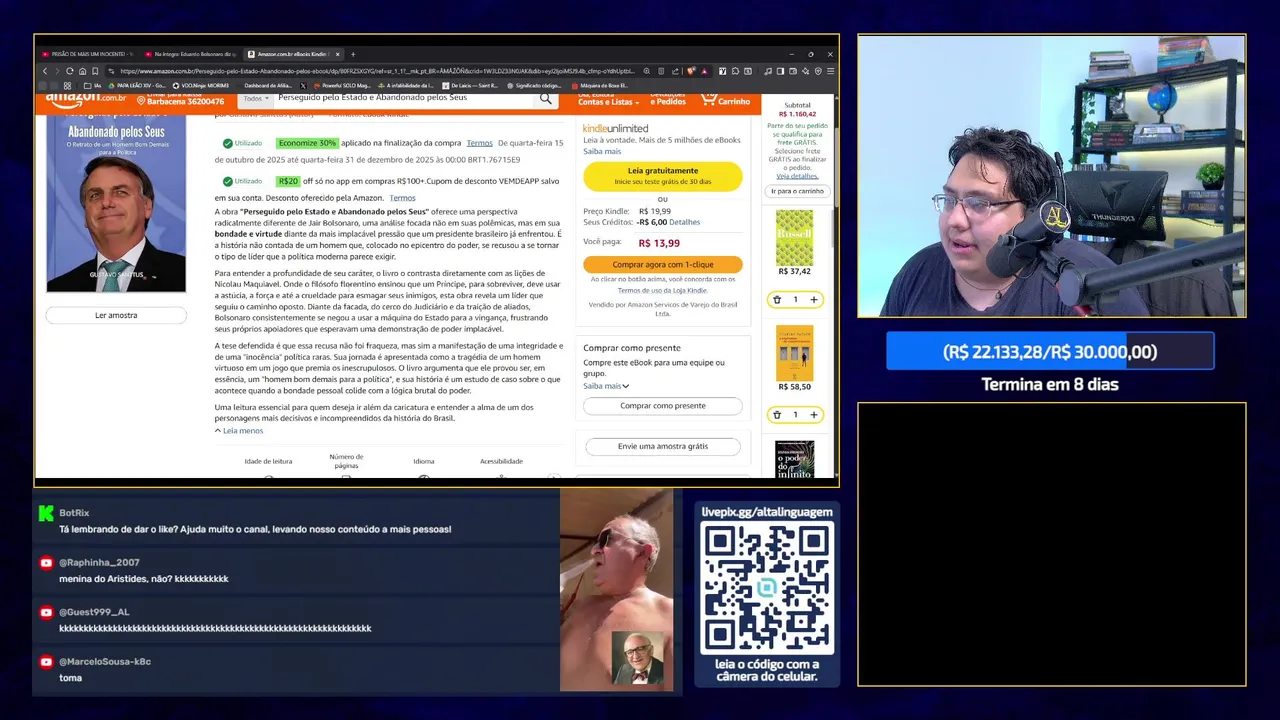Image resolution: width=1280 pixels, height=720 pixels.
Task: Switch to PRISÃO DE MAIS UM INOCENTE tab
Action: coord(86,54)
